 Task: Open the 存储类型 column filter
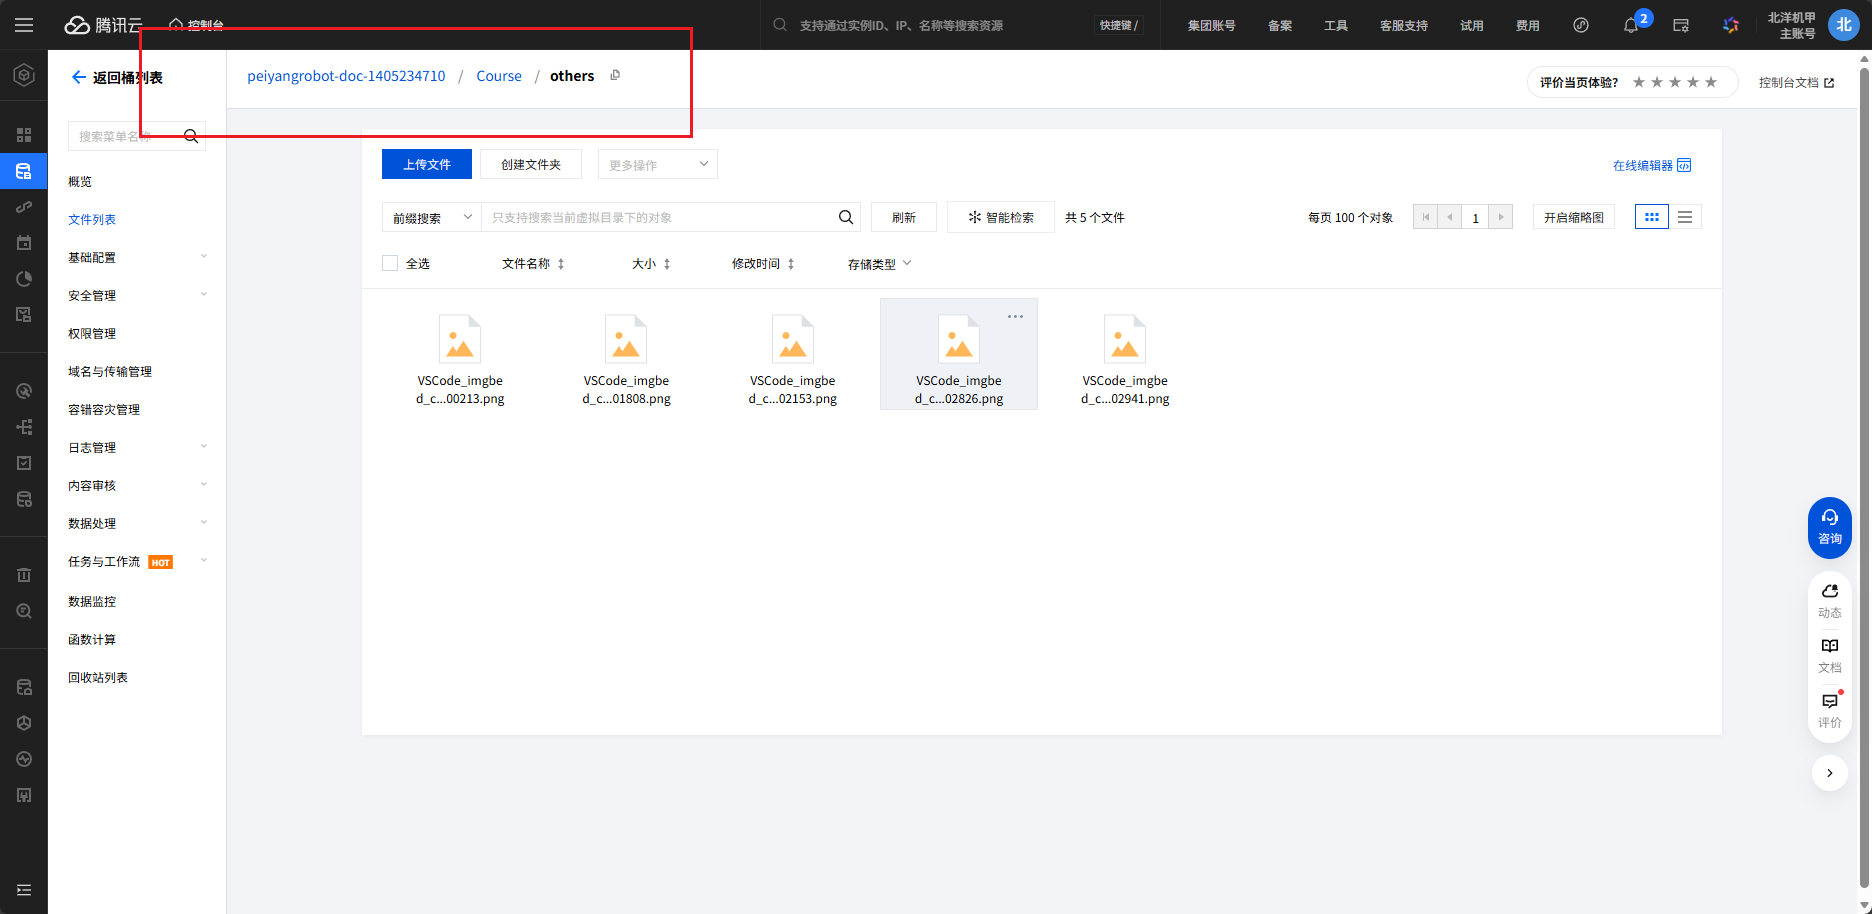point(880,264)
